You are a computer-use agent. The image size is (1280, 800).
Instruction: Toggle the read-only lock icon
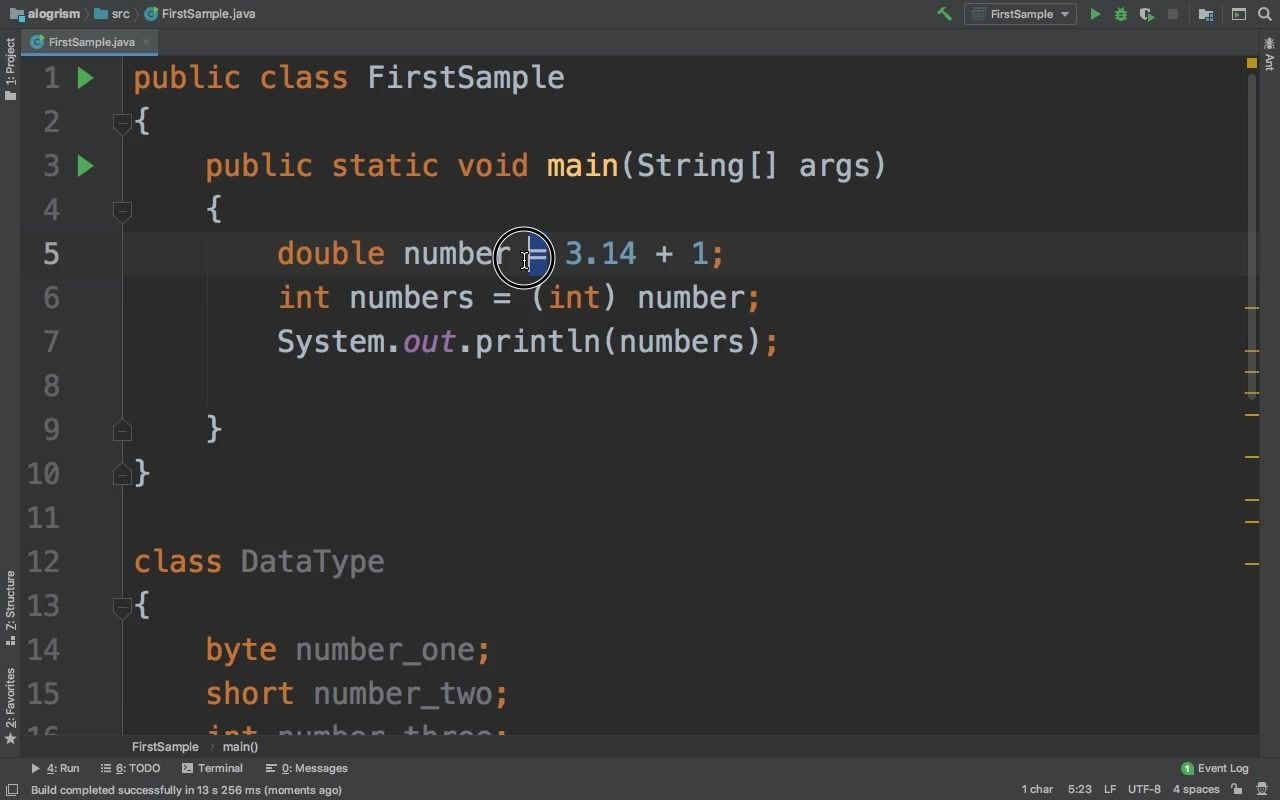tap(1237, 790)
